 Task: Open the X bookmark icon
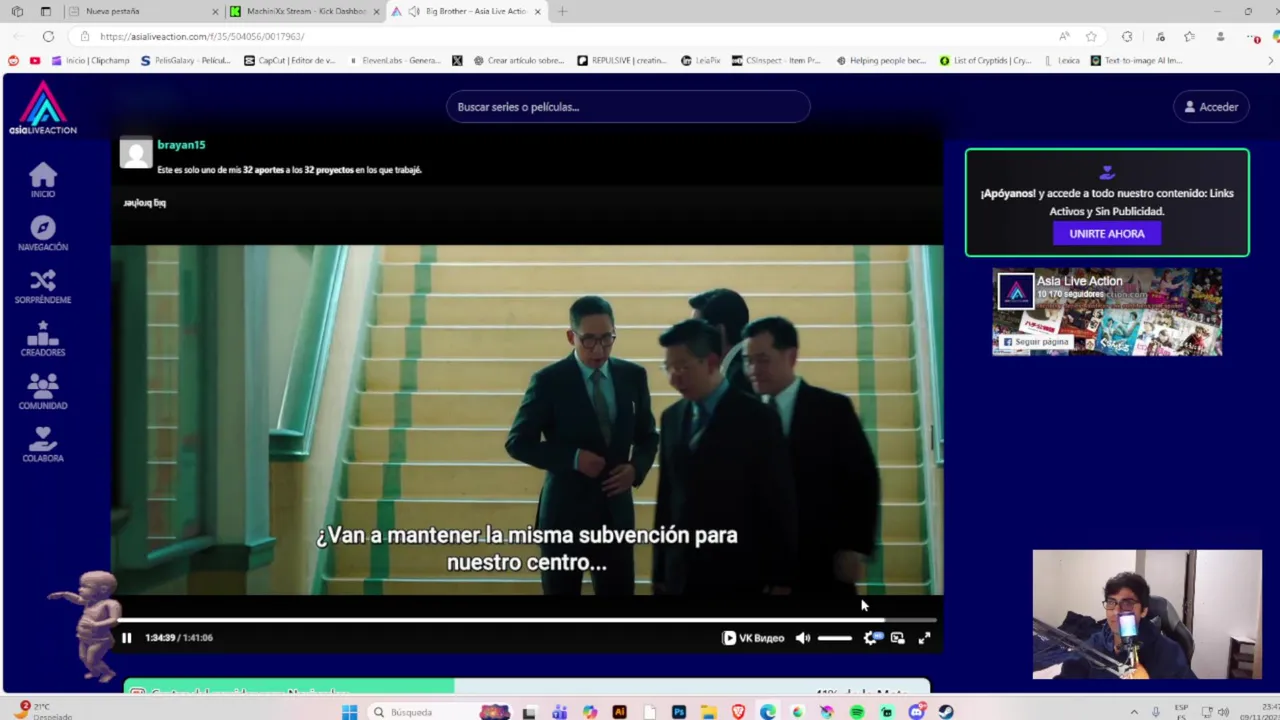coord(457,60)
